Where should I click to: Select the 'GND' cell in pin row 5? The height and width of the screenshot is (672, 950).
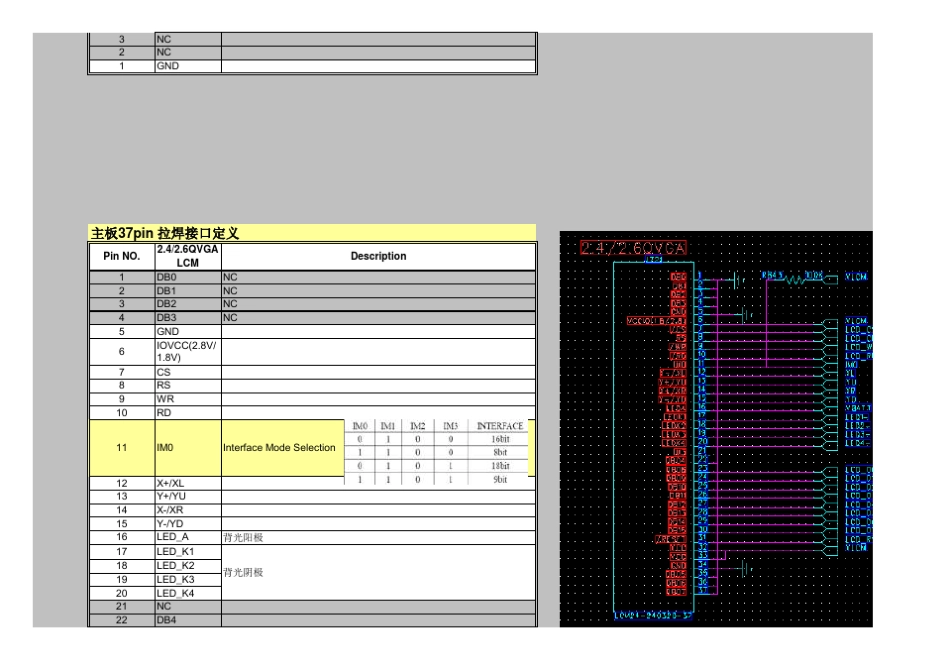click(x=188, y=331)
